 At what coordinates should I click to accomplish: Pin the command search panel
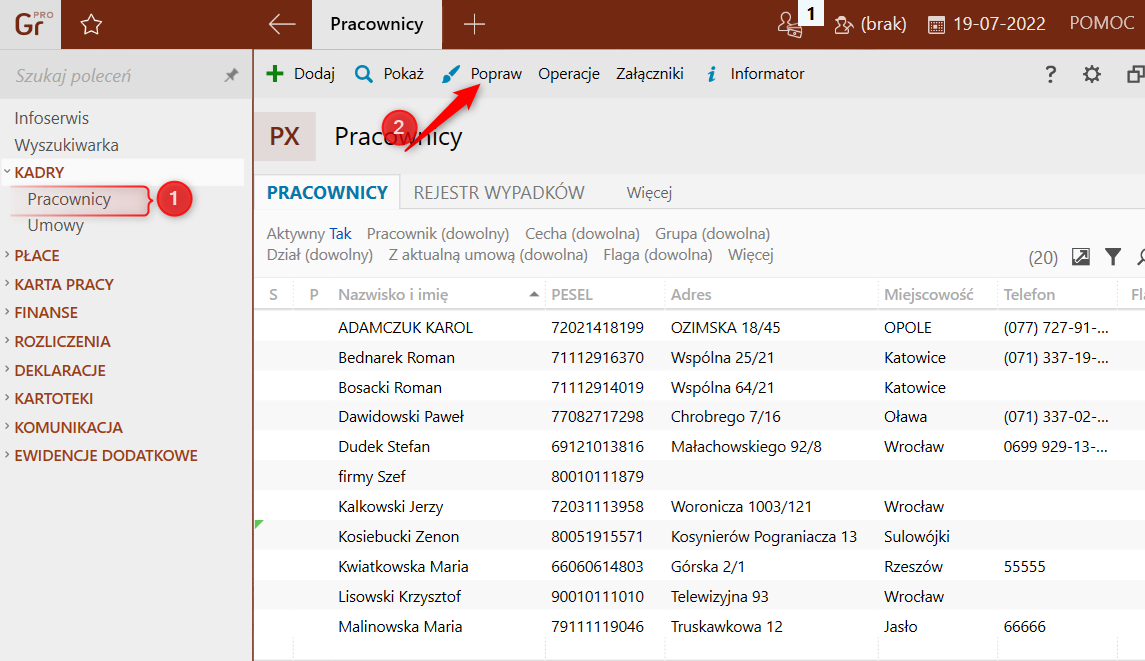pyautogui.click(x=231, y=74)
